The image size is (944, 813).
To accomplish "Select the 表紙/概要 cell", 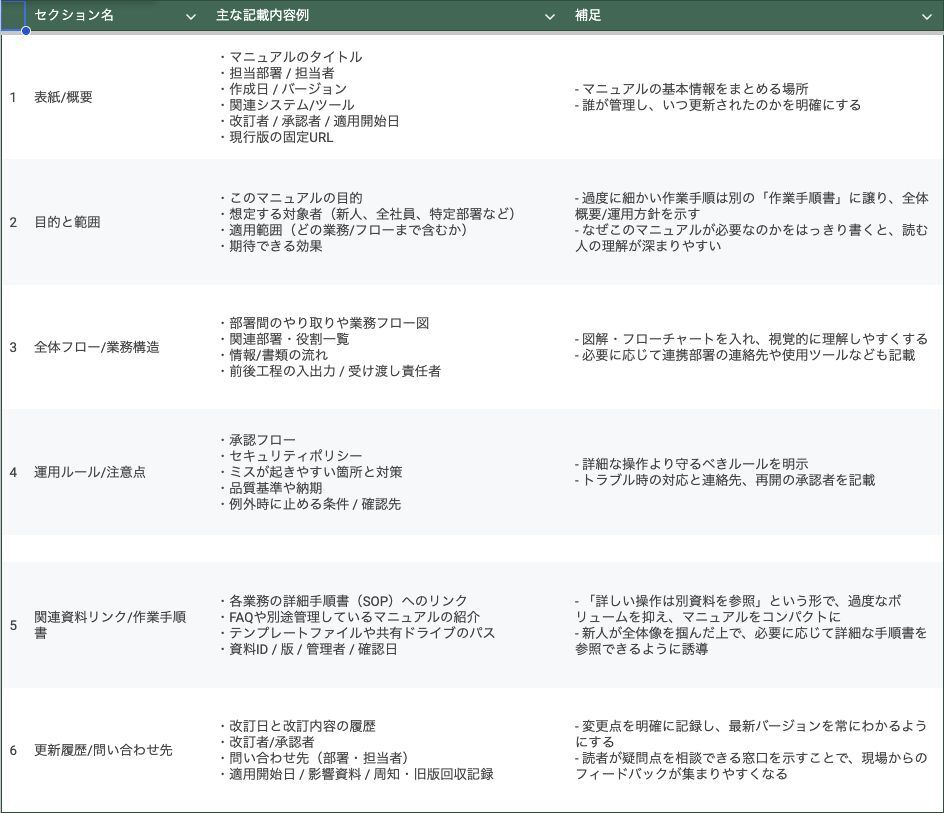I will (117, 97).
